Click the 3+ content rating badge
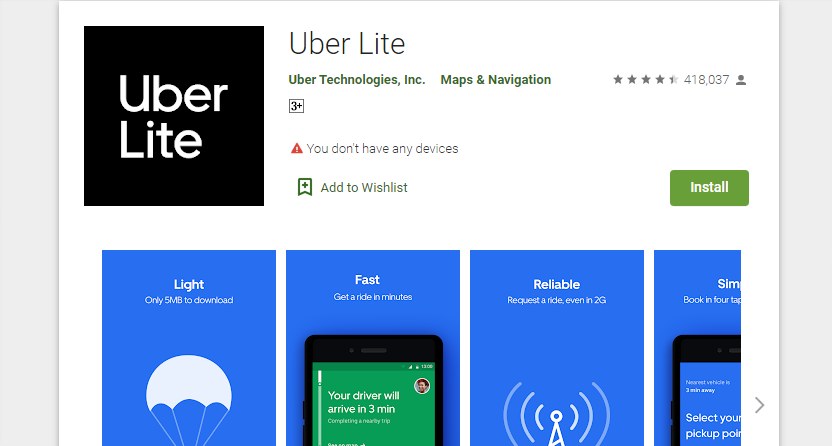Screen dimensions: 832x446 point(296,106)
